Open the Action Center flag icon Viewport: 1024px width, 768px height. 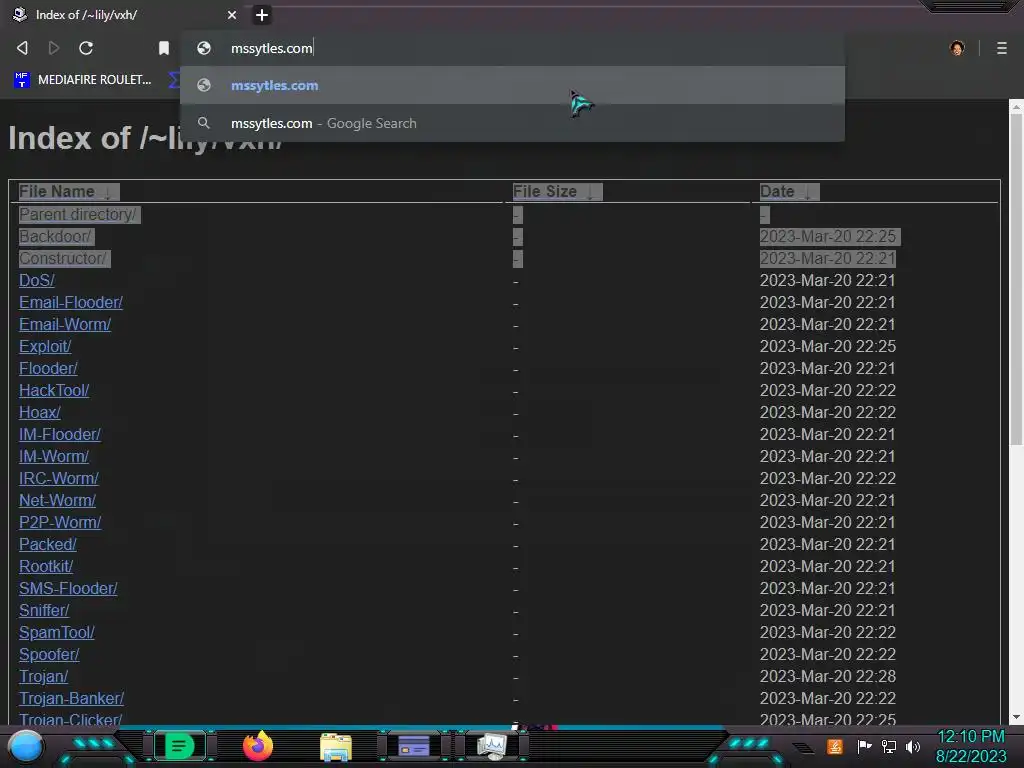864,746
